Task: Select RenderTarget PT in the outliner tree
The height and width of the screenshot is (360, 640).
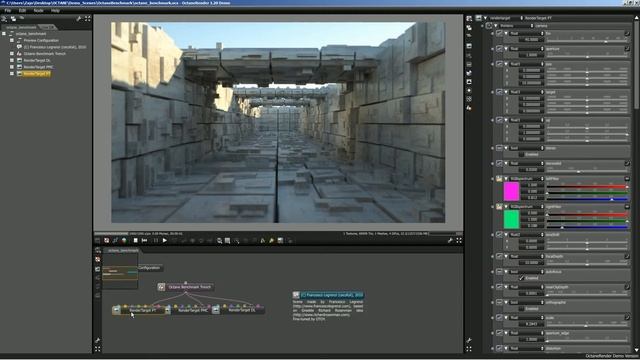Action: (x=37, y=74)
